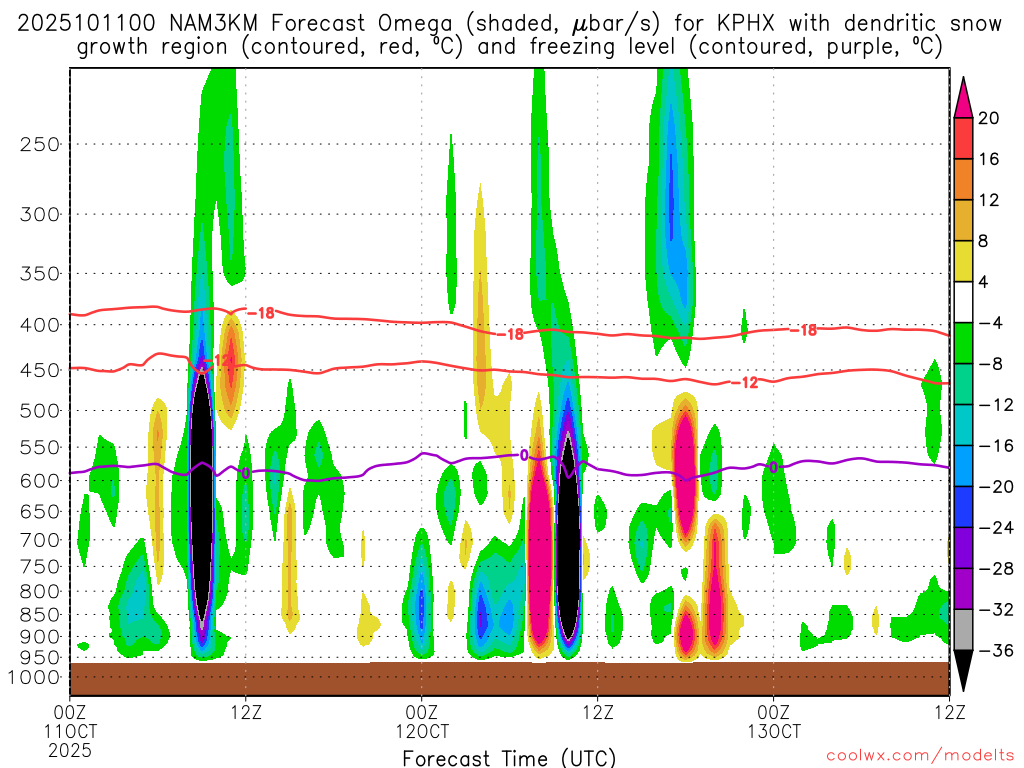Click the 950 pressure level label
1024x768 pixels.
point(40,658)
